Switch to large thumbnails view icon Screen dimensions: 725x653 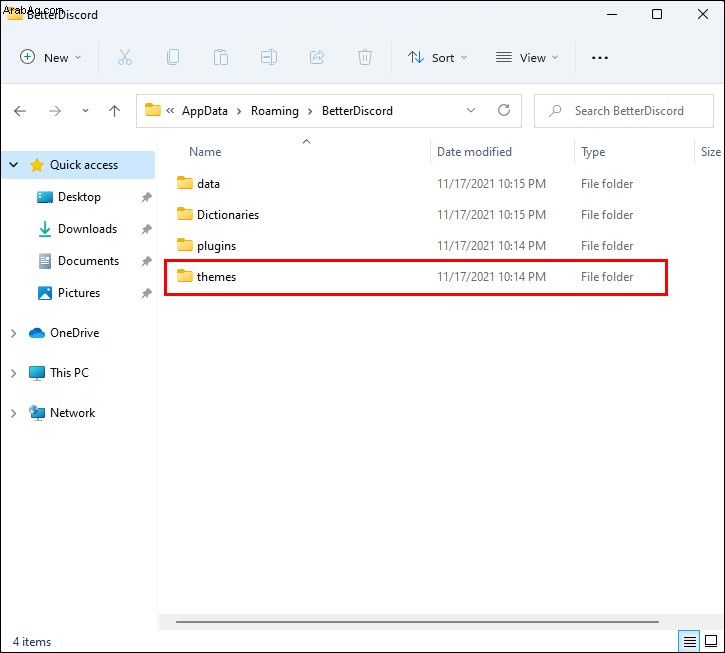tap(711, 641)
